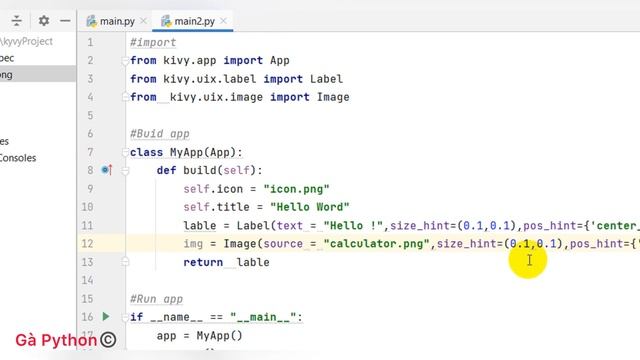Click the "icon.png" string on line 9
Viewport: 640px width, 360px height.
point(296,189)
